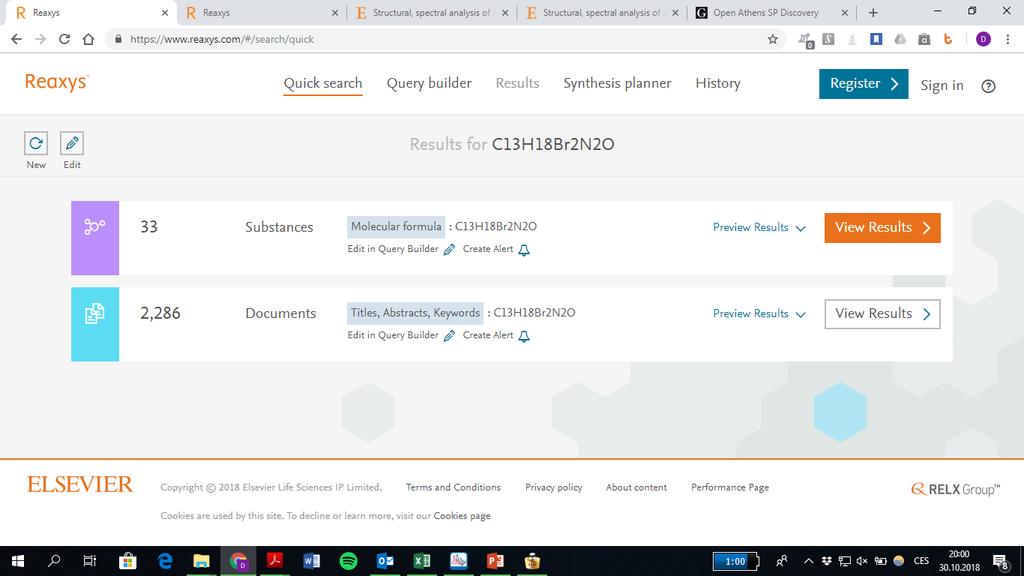Click the Edit pencil icon
Image resolution: width=1024 pixels, height=576 pixels.
pyautogui.click(x=72, y=143)
